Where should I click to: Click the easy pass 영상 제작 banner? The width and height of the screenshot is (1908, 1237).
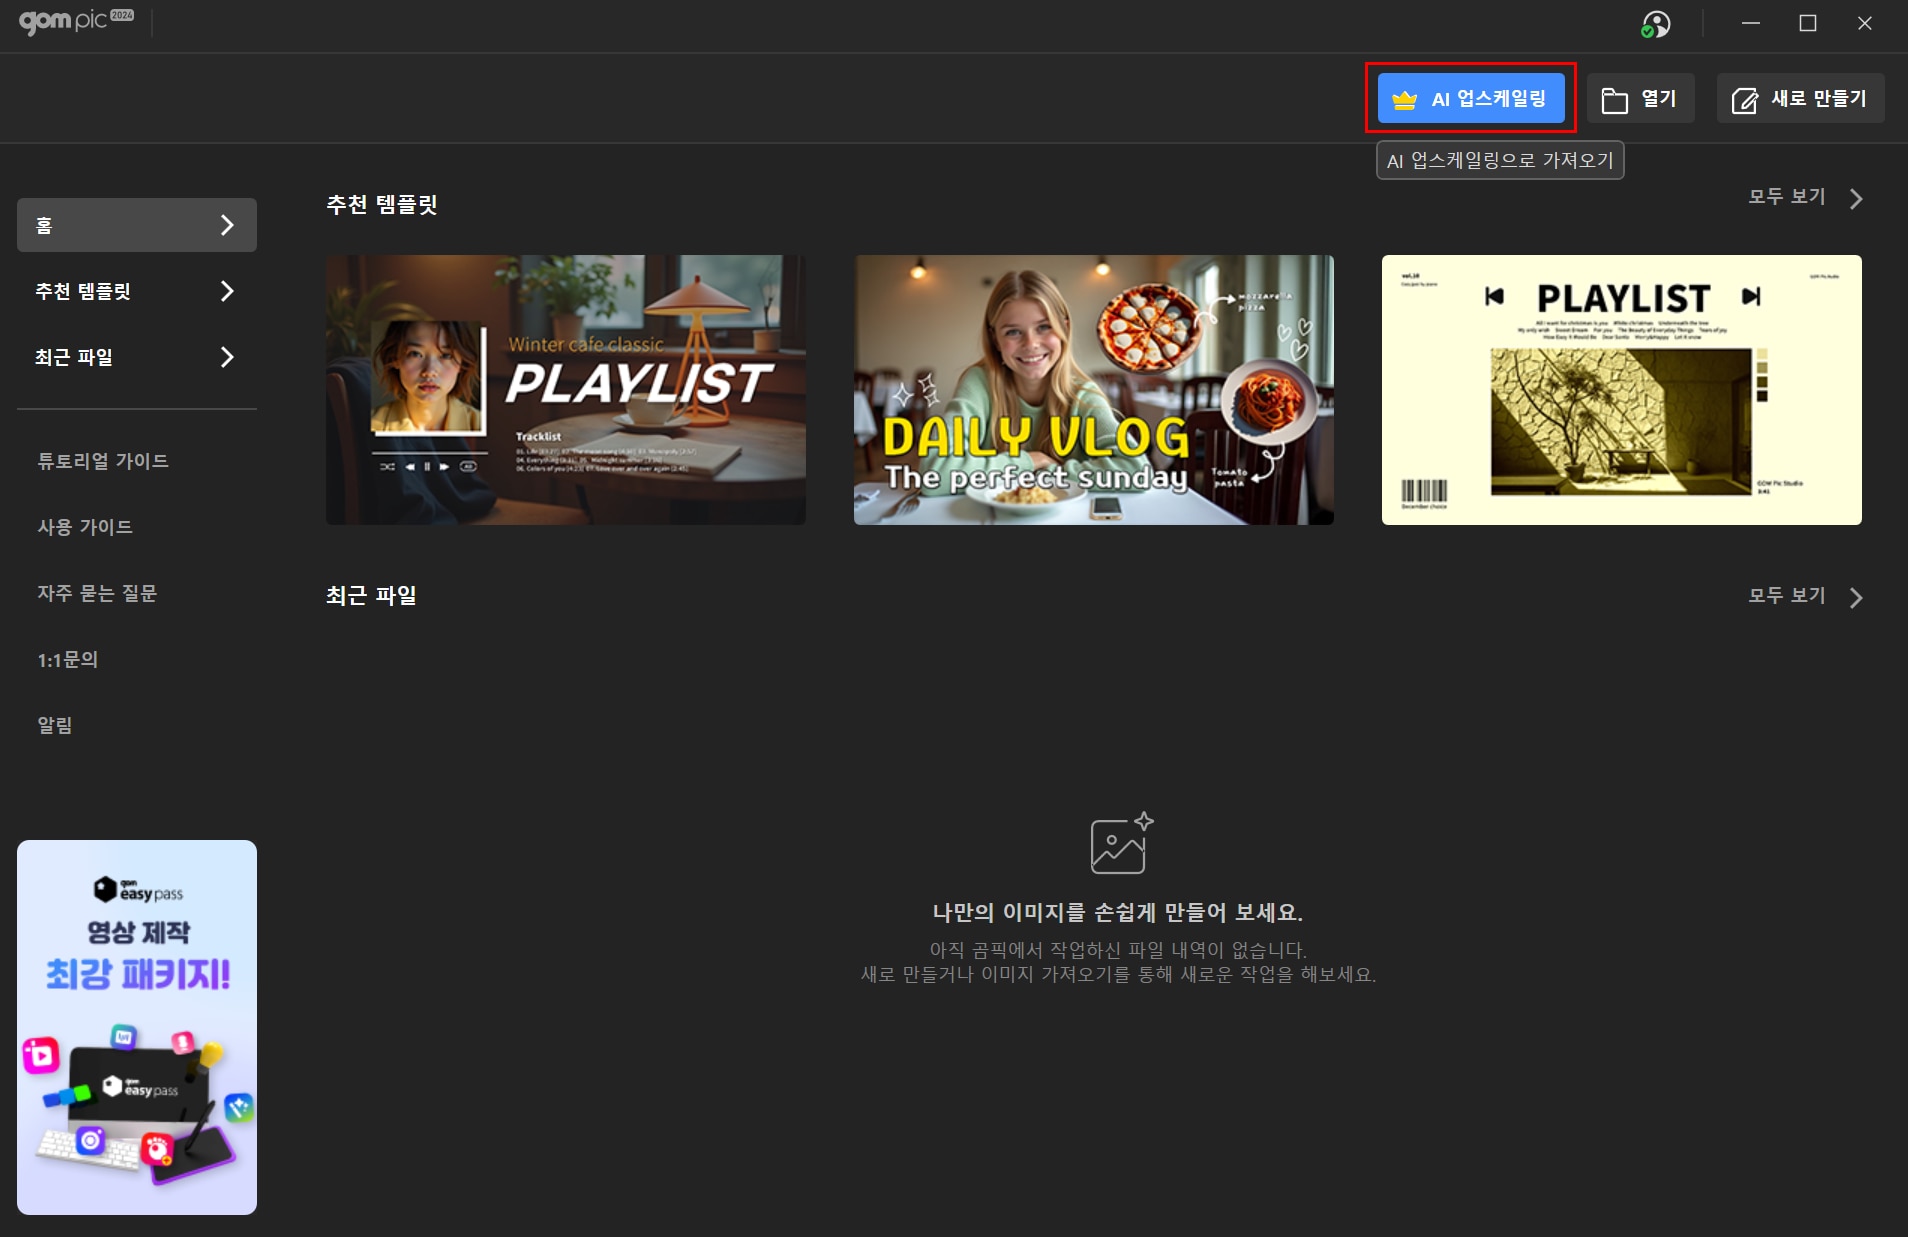click(x=137, y=1027)
